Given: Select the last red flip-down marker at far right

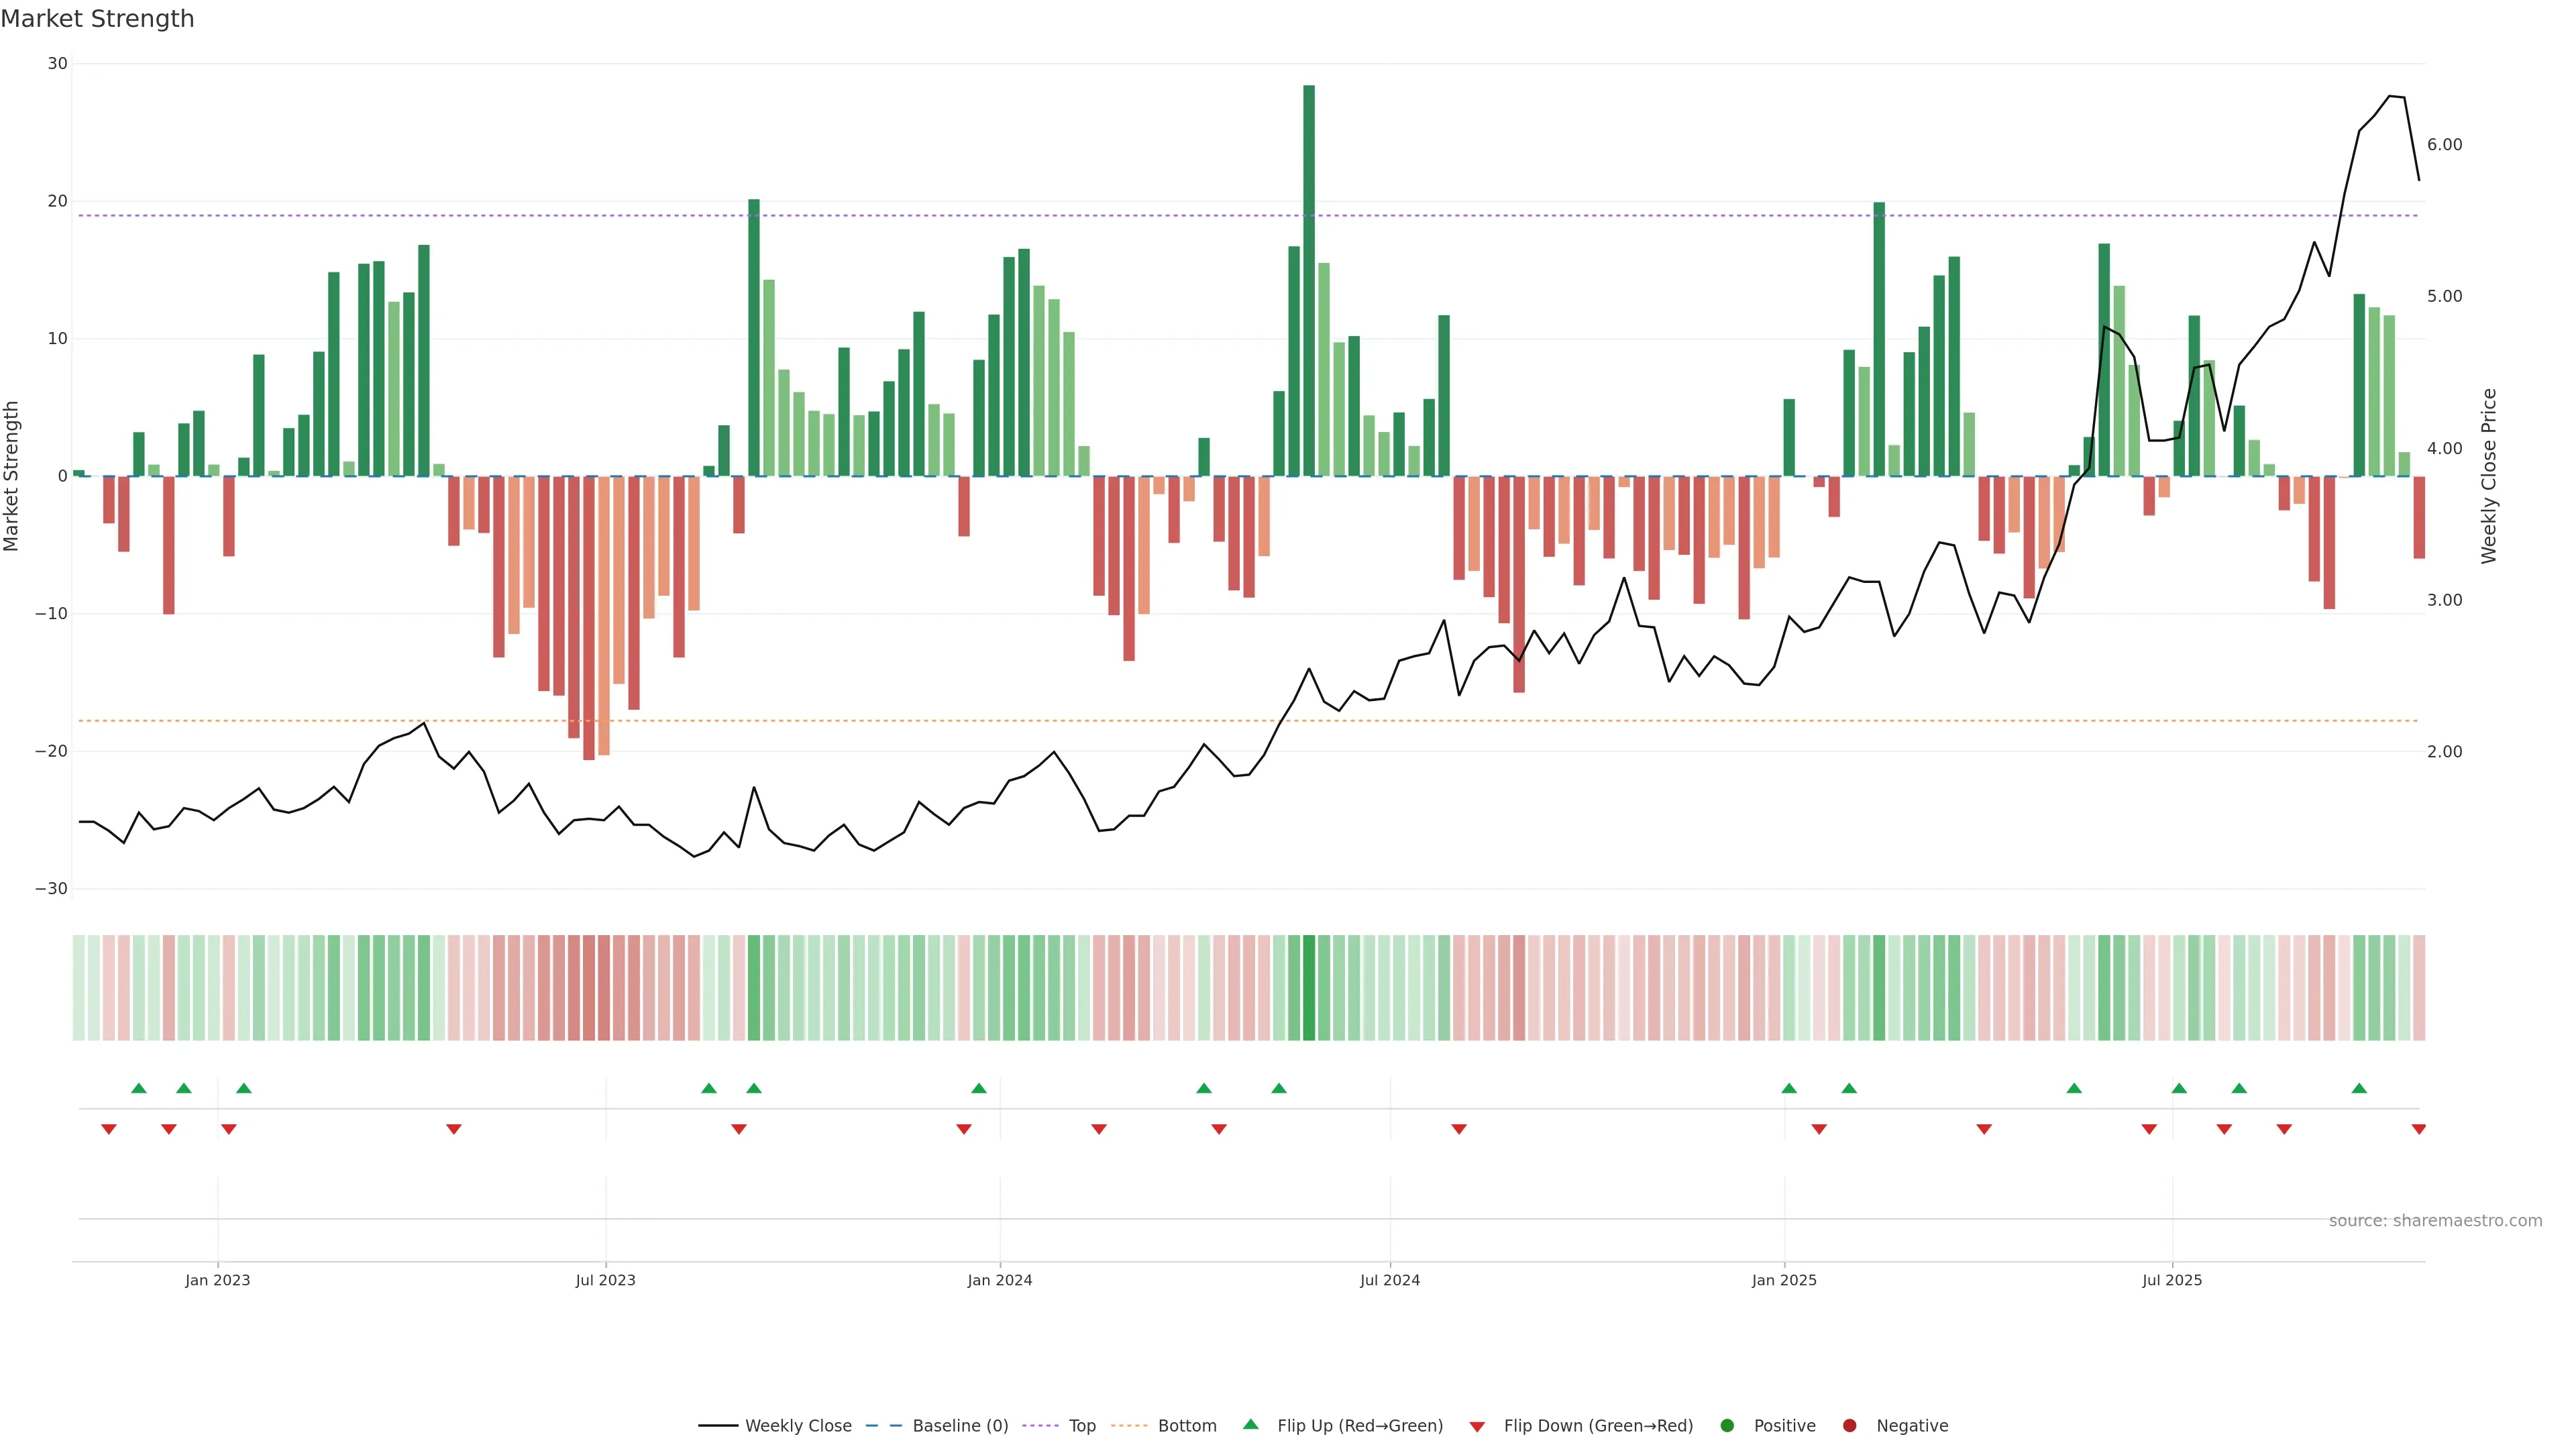Looking at the screenshot, I should [2418, 1129].
